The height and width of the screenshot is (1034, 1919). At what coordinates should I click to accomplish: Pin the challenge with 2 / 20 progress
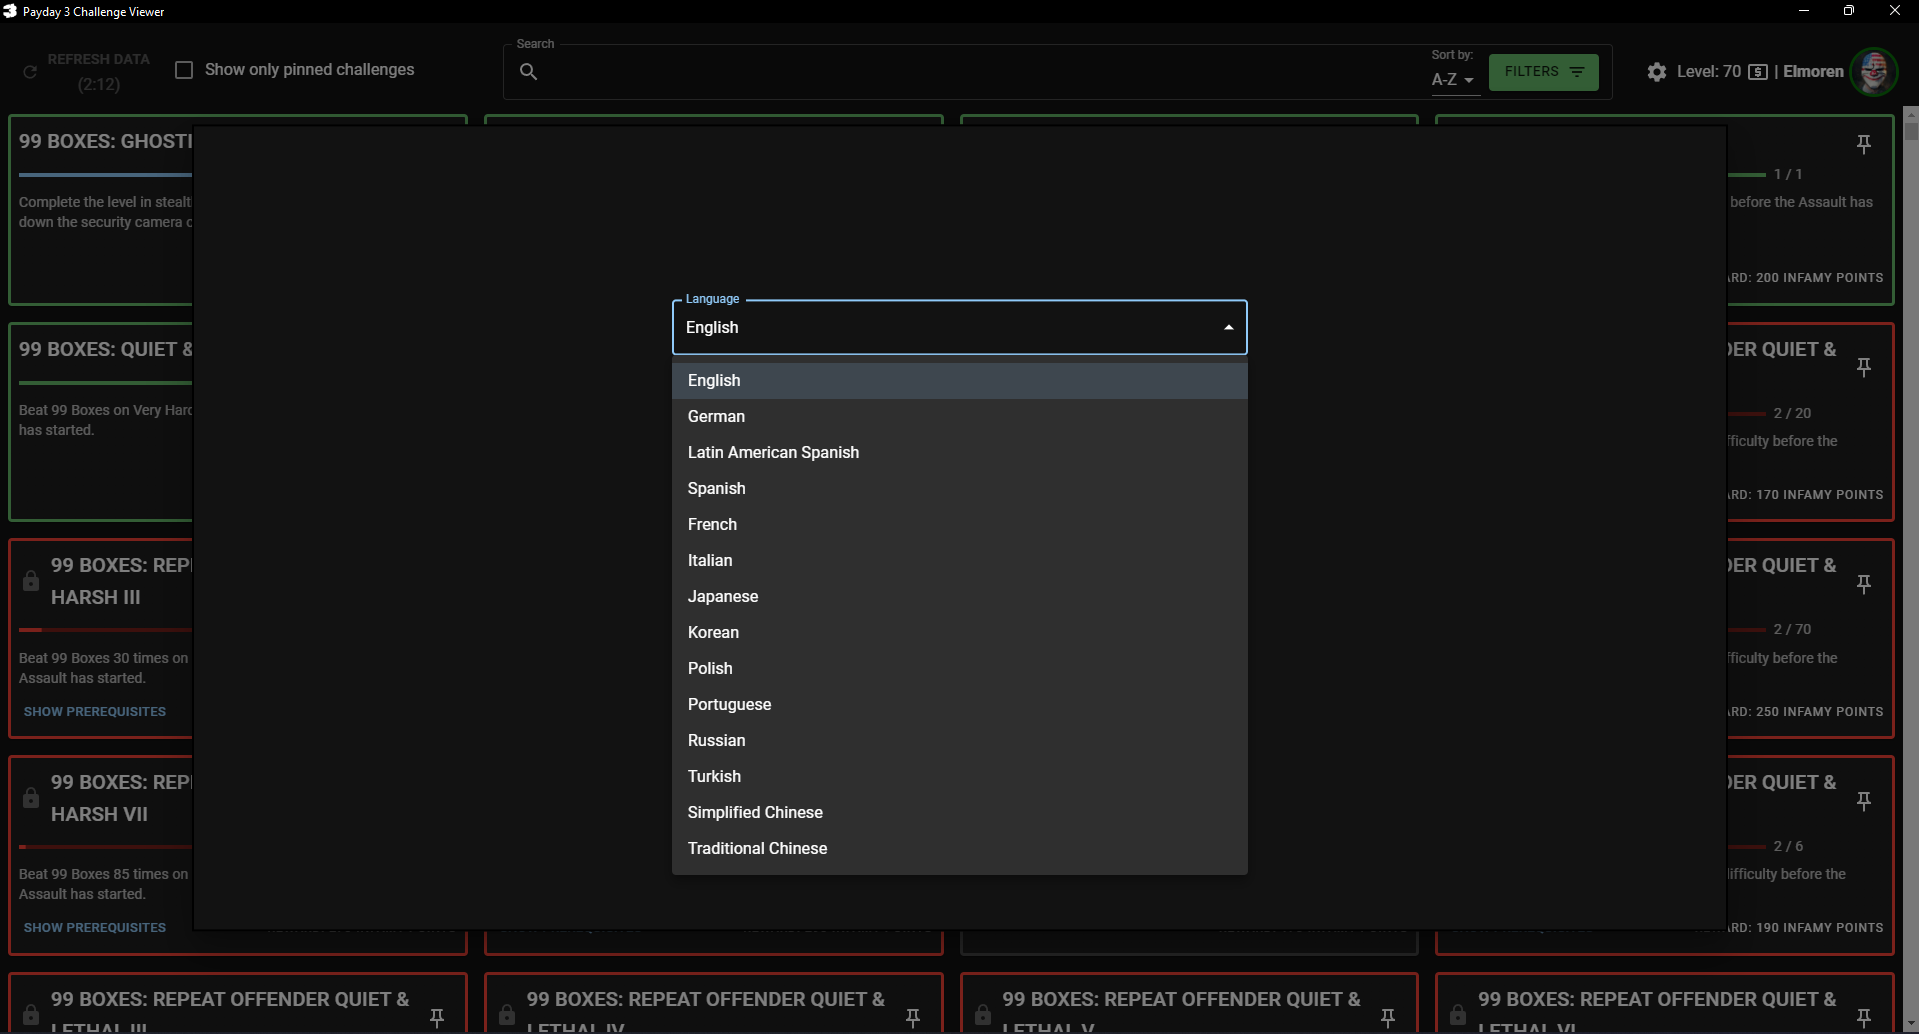tap(1864, 367)
